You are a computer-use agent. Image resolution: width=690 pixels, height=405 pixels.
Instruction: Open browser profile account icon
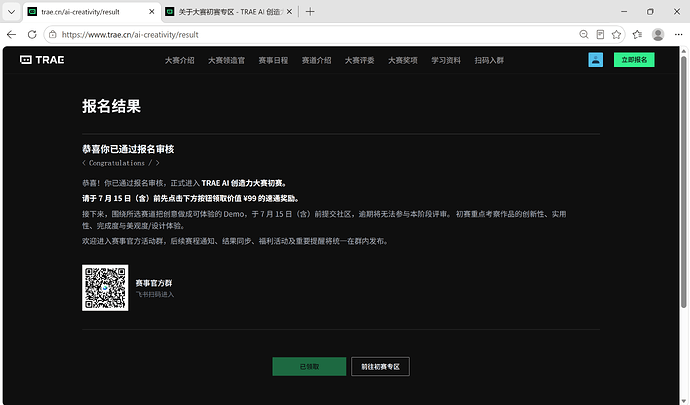pyautogui.click(x=658, y=34)
